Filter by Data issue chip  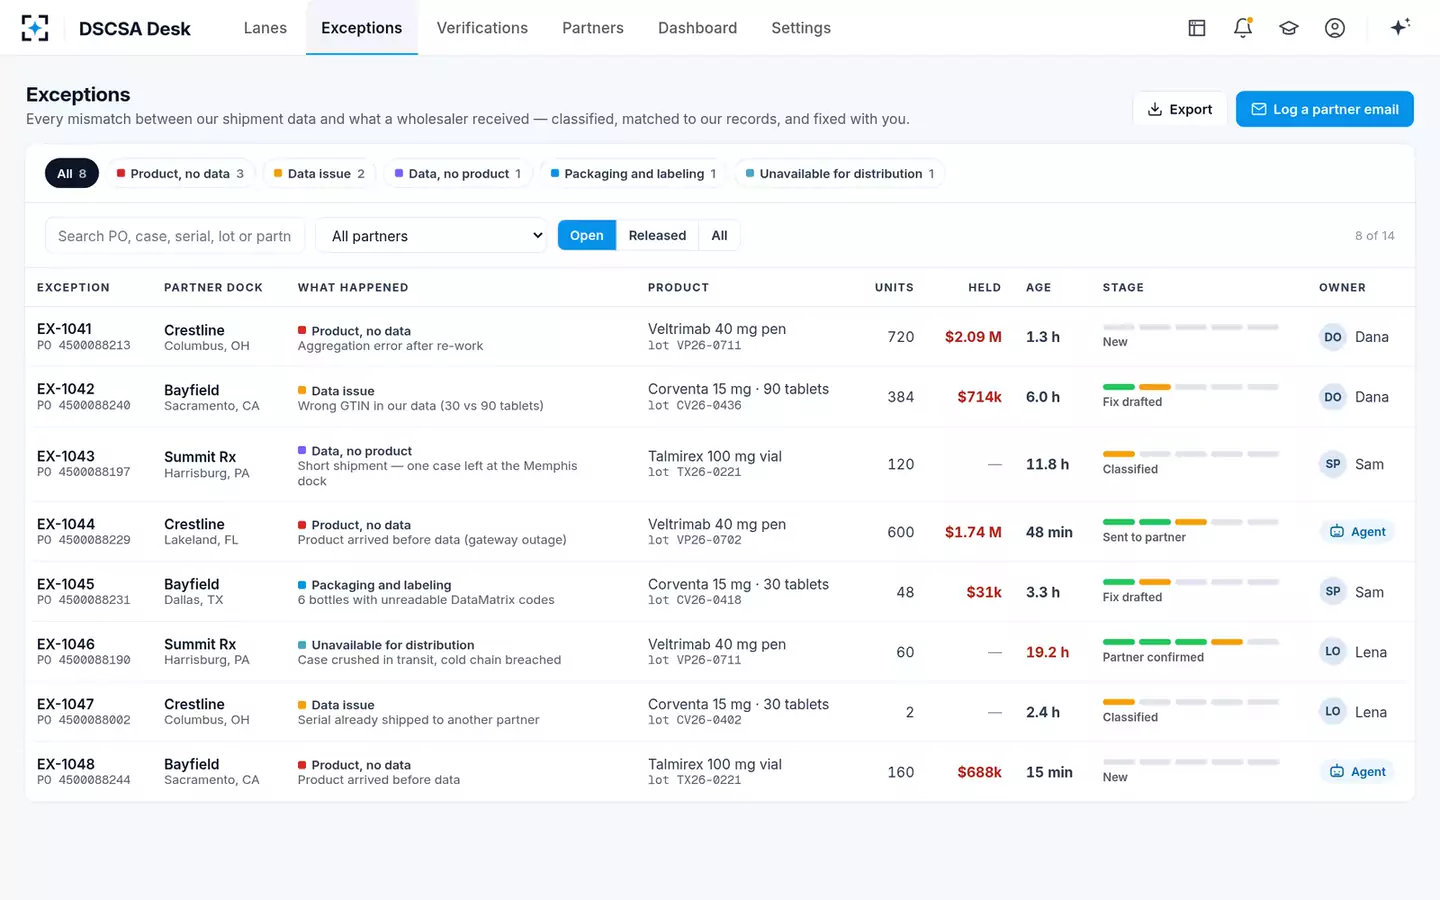(x=319, y=174)
